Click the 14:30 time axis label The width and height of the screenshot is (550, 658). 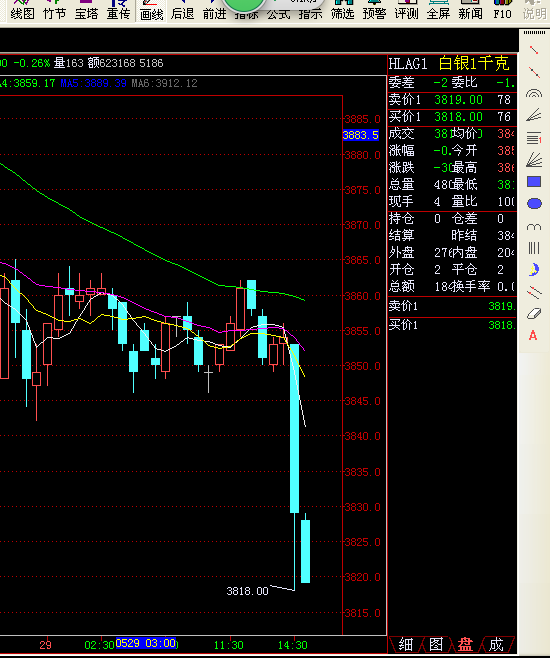tap(293, 645)
